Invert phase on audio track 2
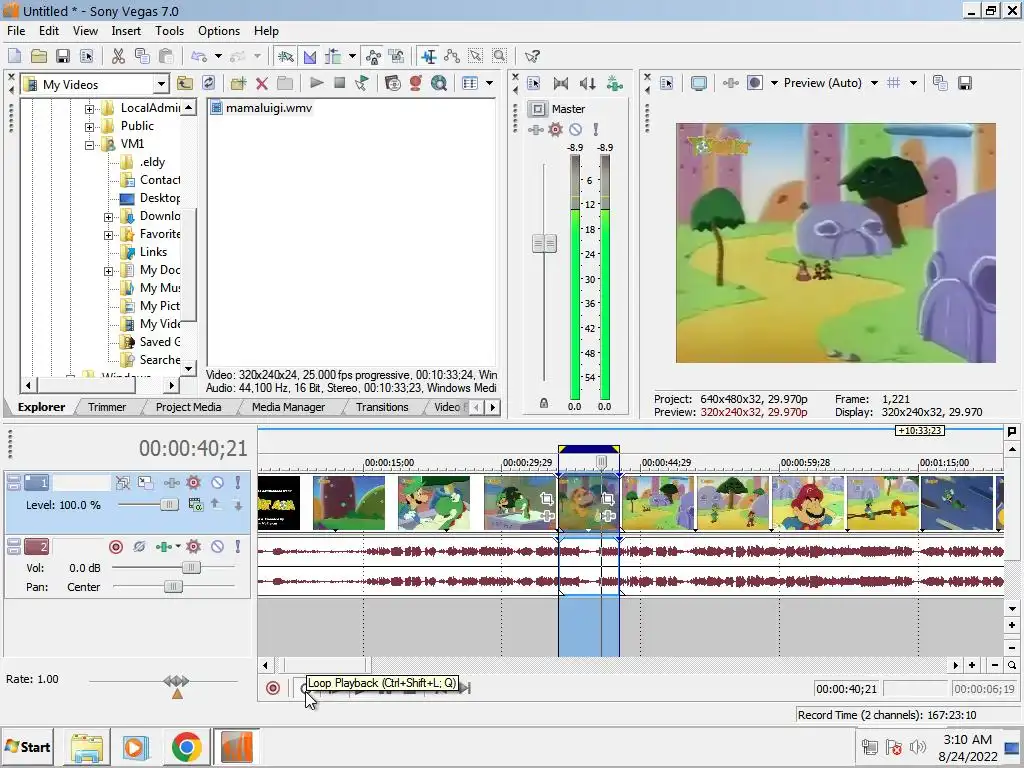Viewport: 1024px width, 768px height. (x=139, y=547)
